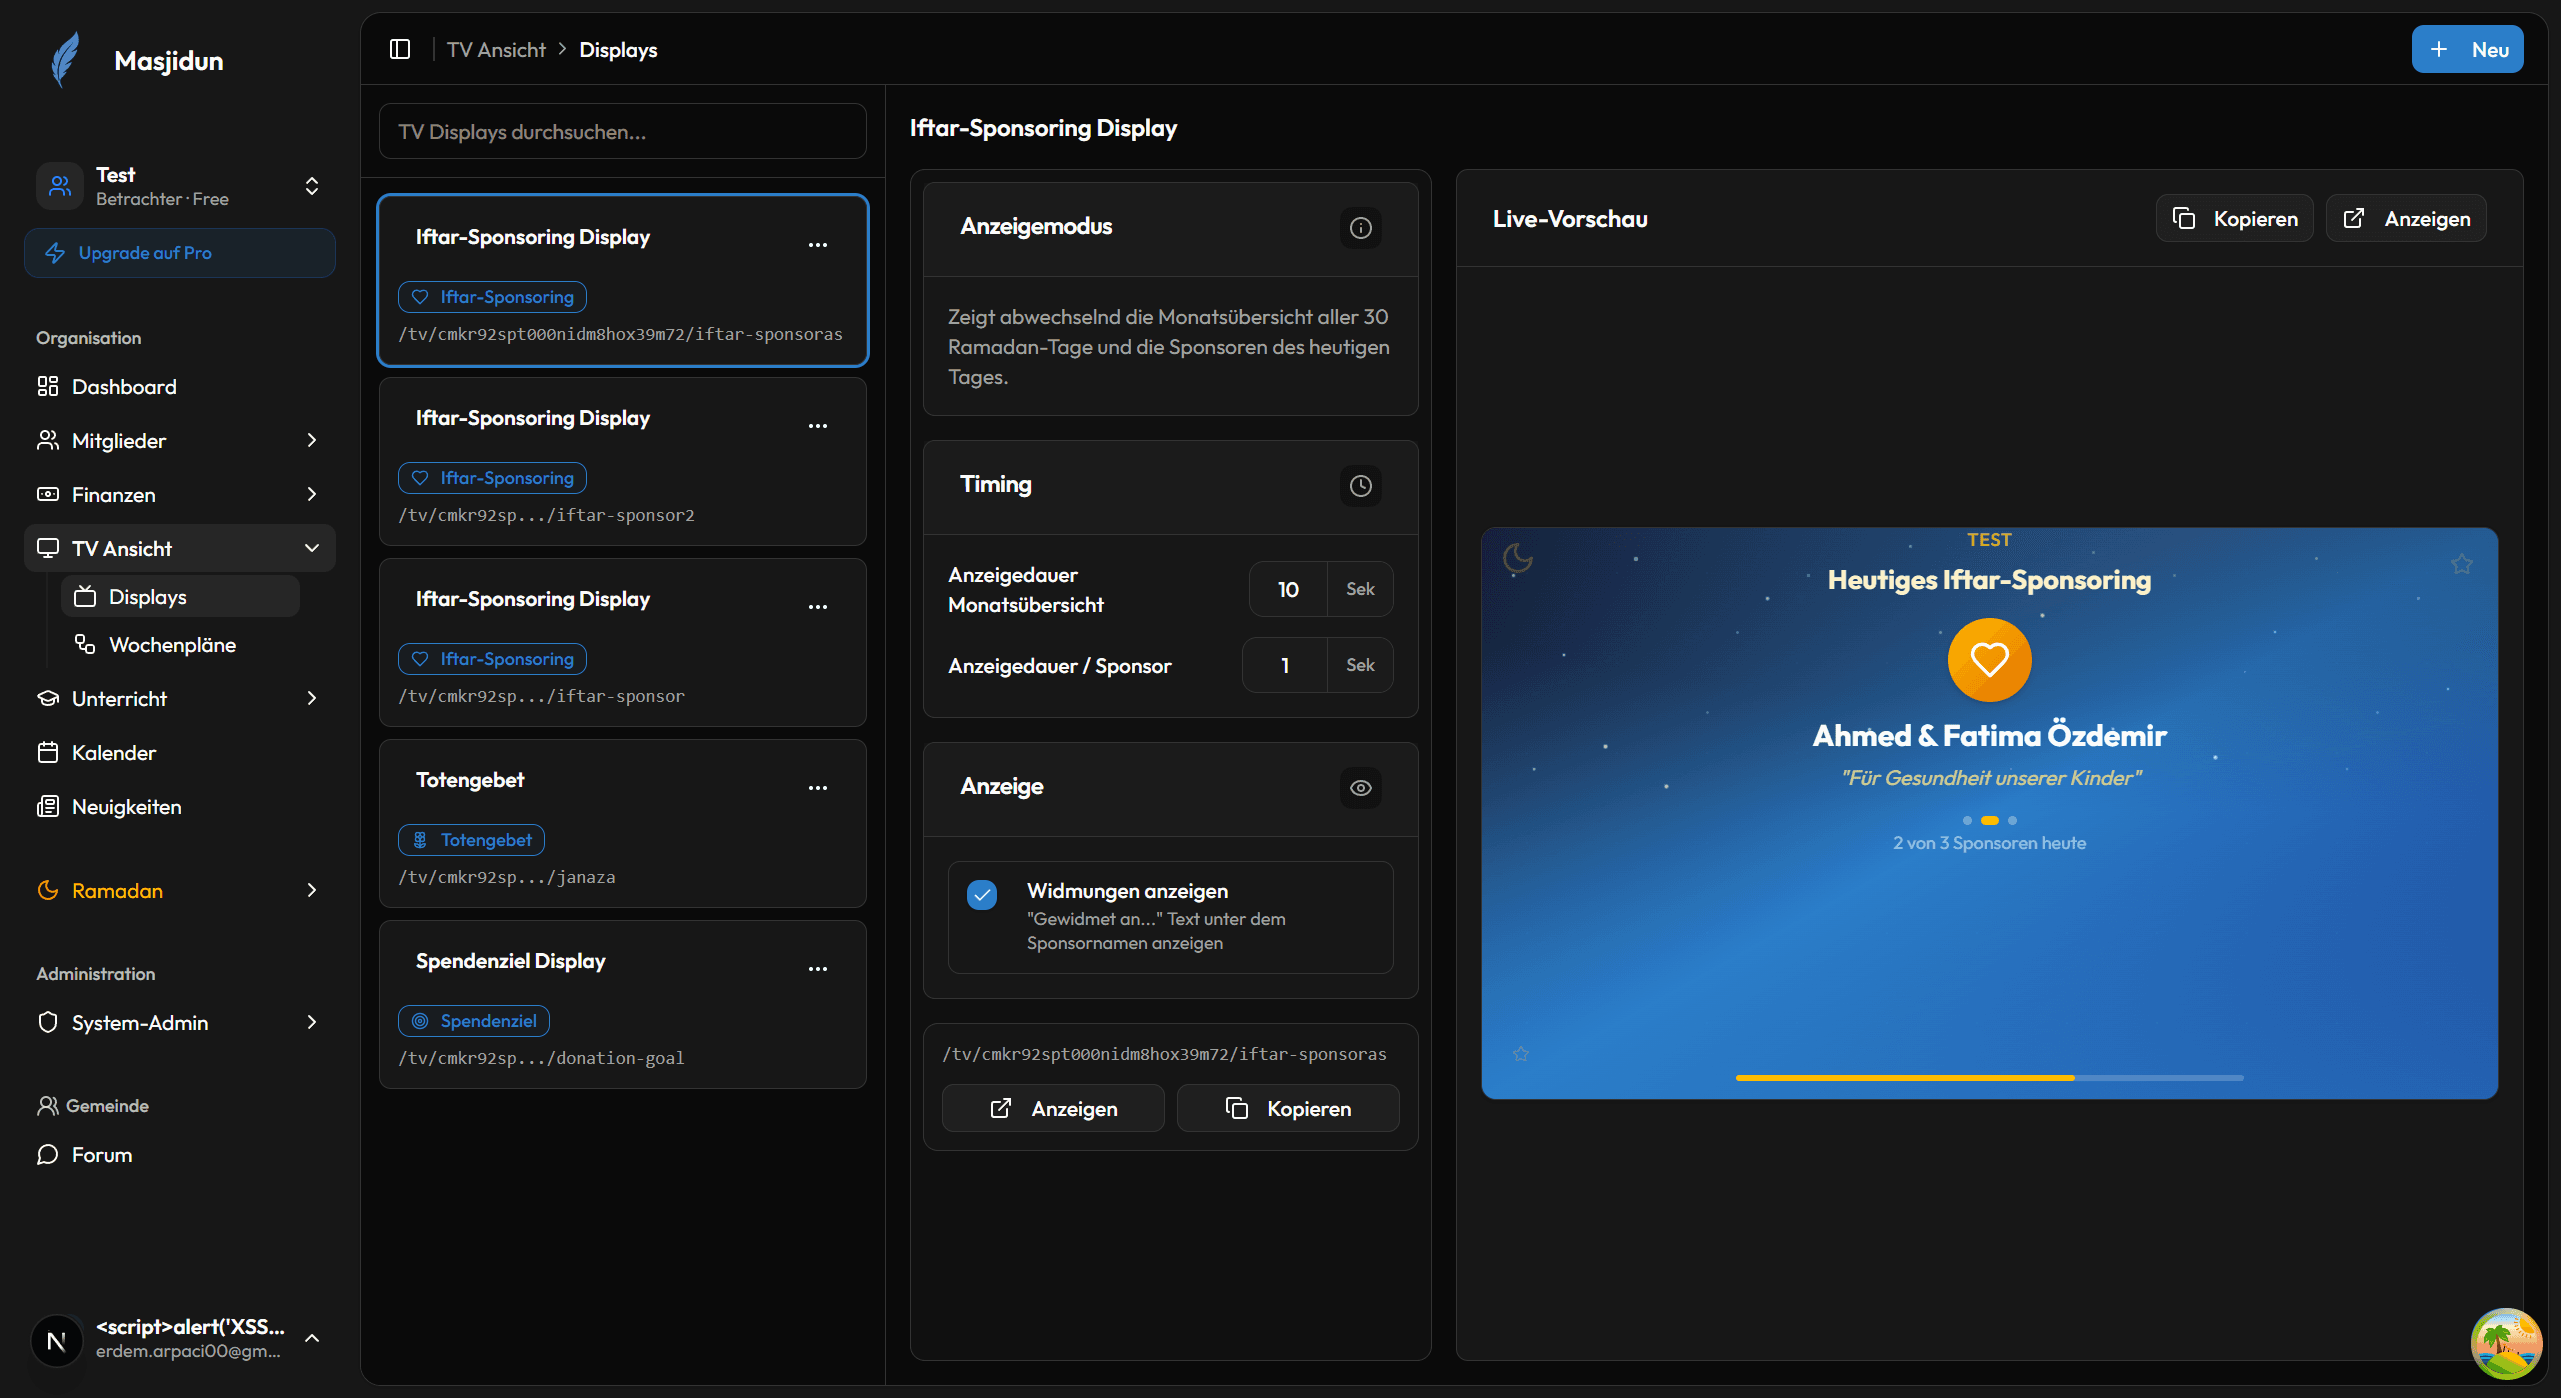Image resolution: width=2561 pixels, height=1398 pixels.
Task: Toggle the sidebar collapse icon in breadcrumb bar
Action: coord(400,48)
